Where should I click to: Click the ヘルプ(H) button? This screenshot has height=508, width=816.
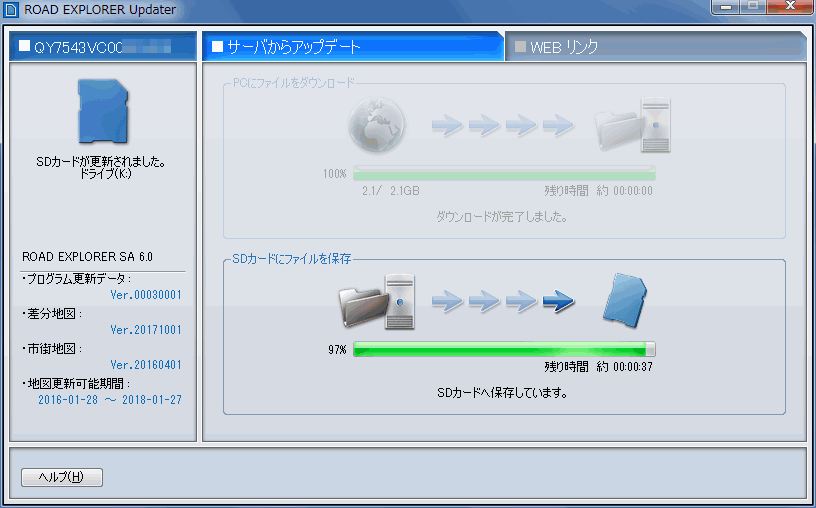pyautogui.click(x=62, y=477)
